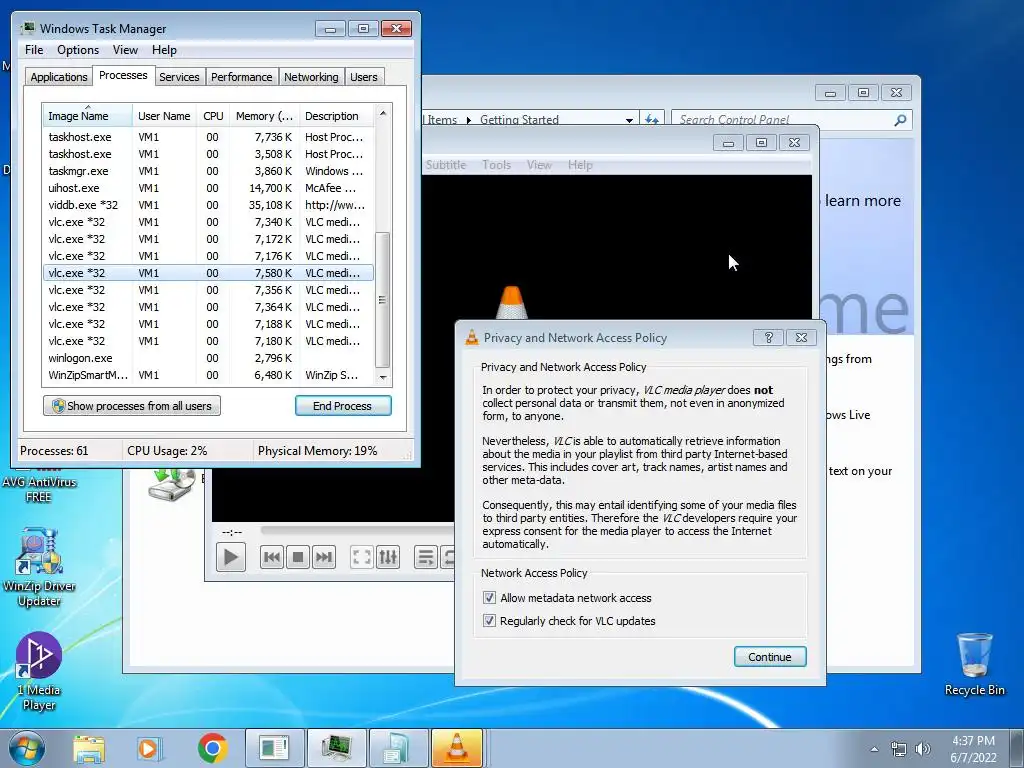
Task: Click Continue in the Privacy dialog
Action: click(769, 656)
